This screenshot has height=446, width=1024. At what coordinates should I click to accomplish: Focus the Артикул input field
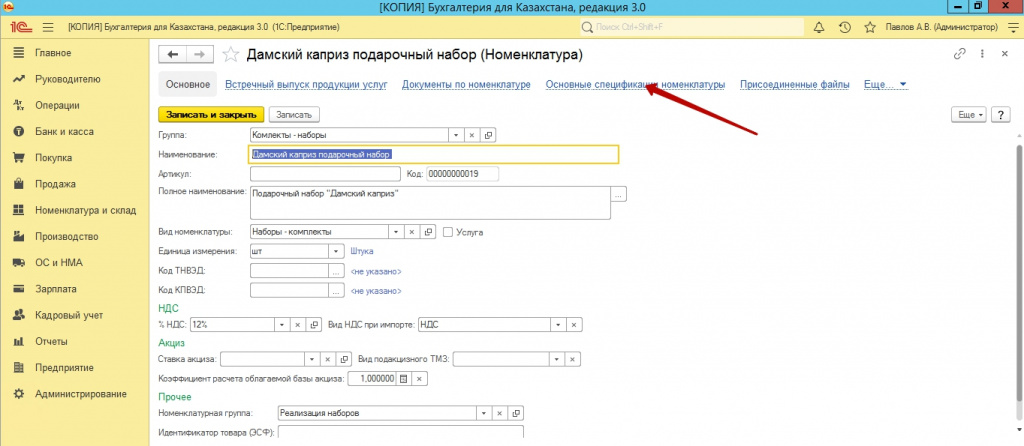tap(325, 174)
